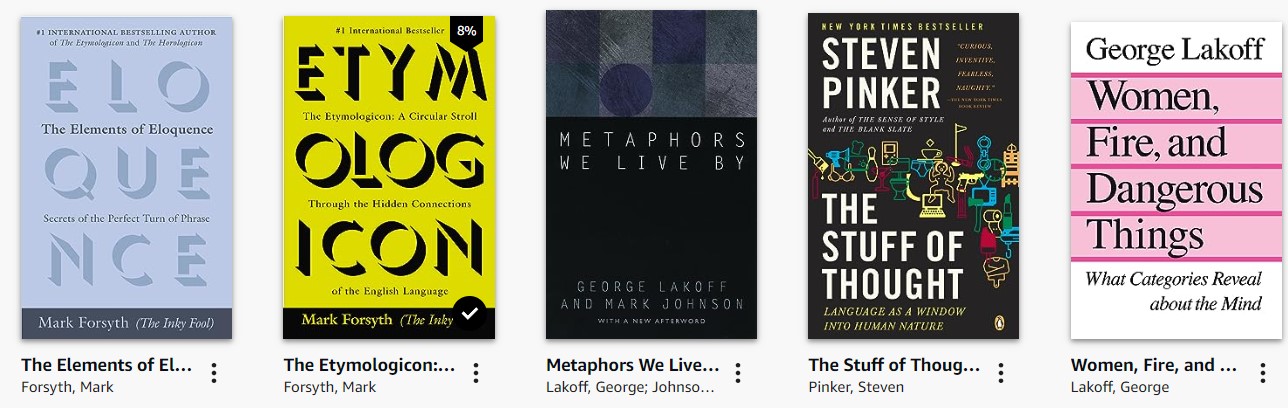
Task: Click the title text "Metaphors We Live..."
Action: click(x=633, y=365)
